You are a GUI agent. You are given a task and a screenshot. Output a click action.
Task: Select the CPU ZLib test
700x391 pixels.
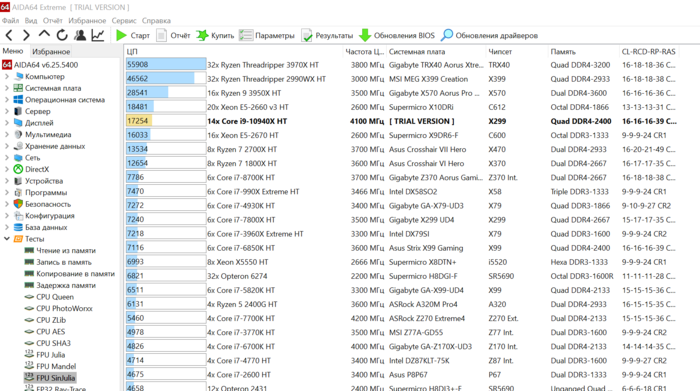pos(51,320)
